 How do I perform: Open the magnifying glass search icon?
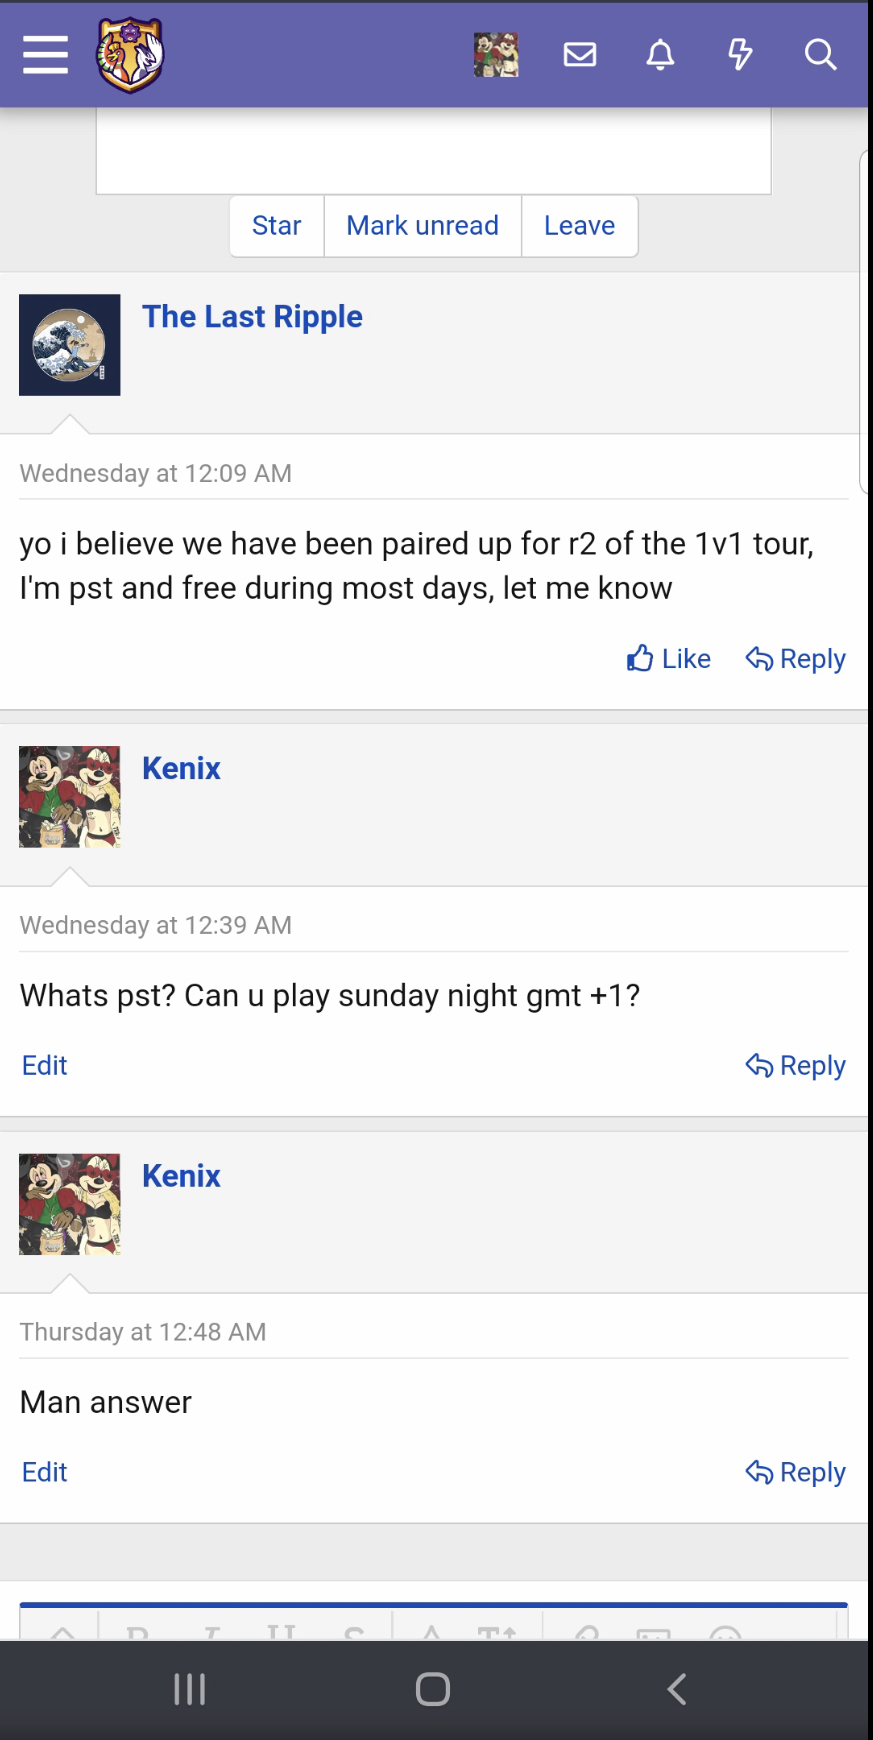point(820,54)
